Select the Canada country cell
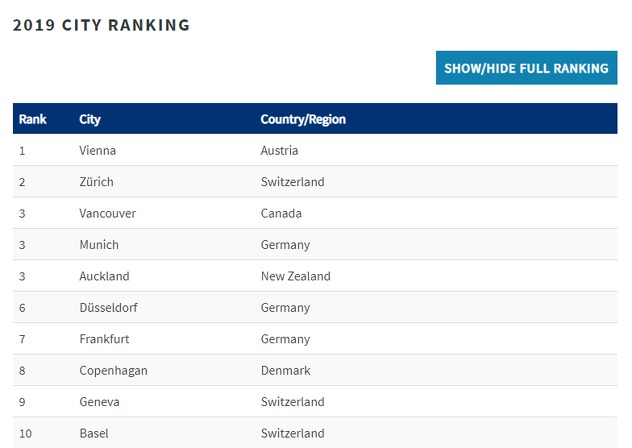This screenshot has width=632, height=448. [x=281, y=214]
